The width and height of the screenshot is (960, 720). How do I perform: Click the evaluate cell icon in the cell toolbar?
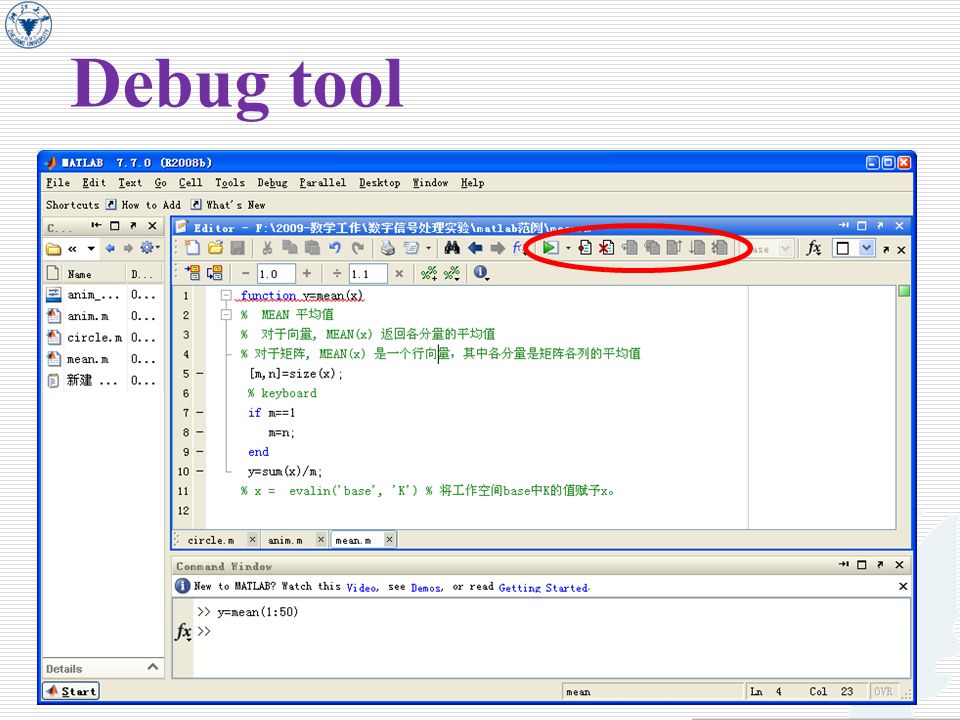click(x=192, y=273)
